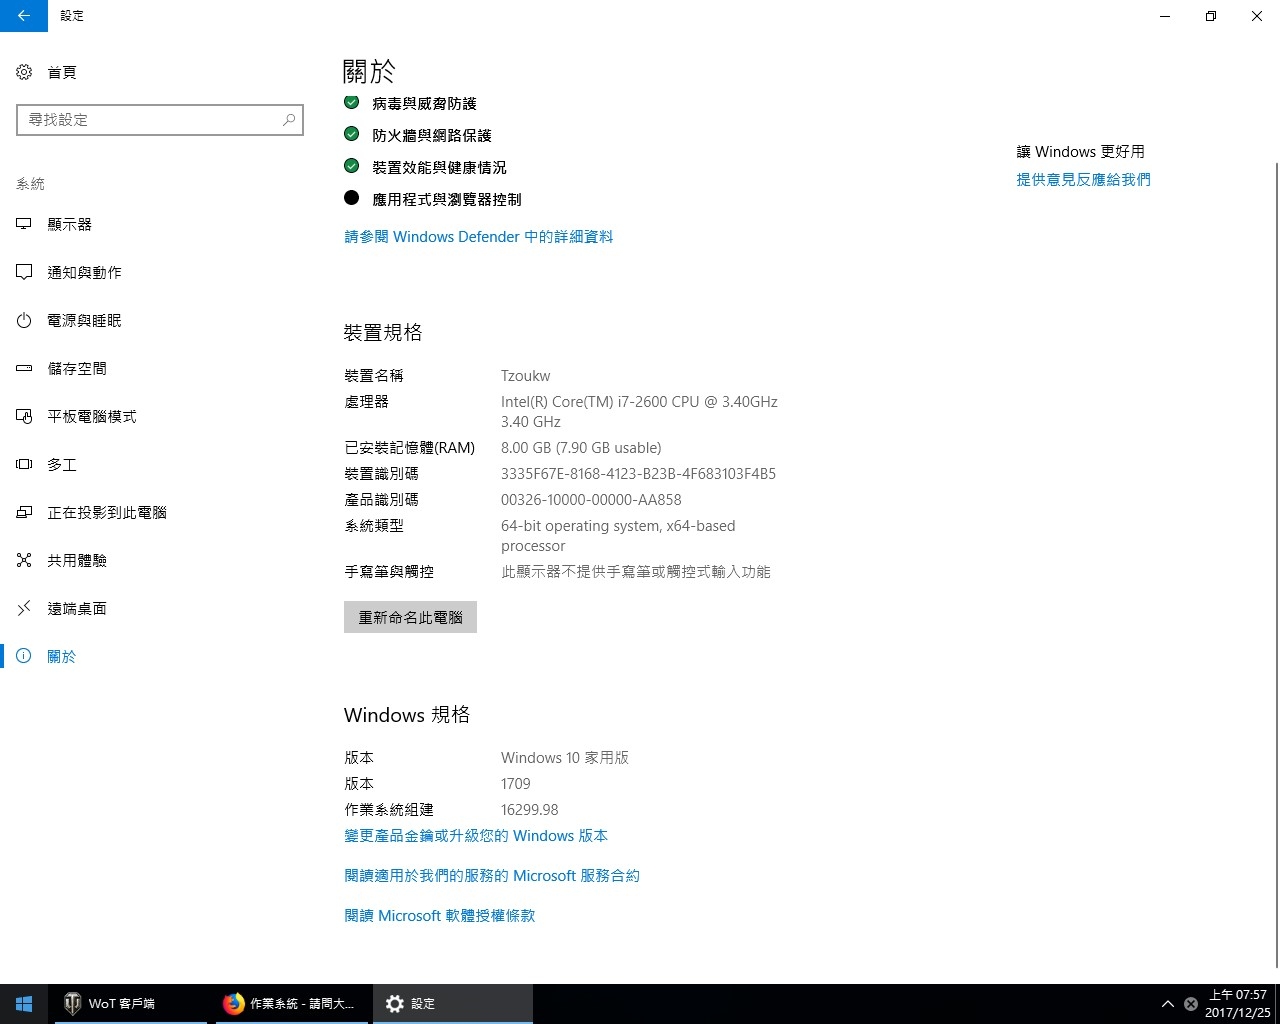1280x1024 pixels.
Task: Click the 通知與動作 icon
Action: [24, 272]
